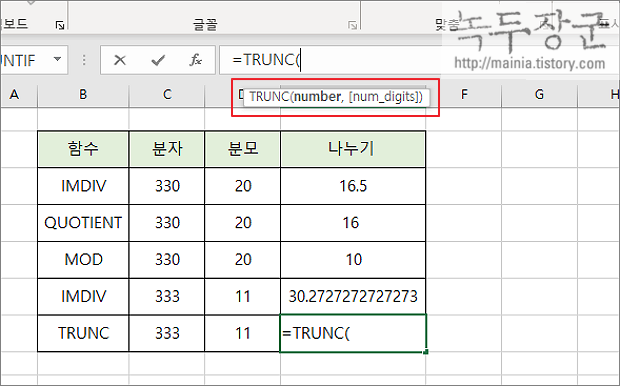Click TRUNC function name in tooltip

click(x=269, y=96)
